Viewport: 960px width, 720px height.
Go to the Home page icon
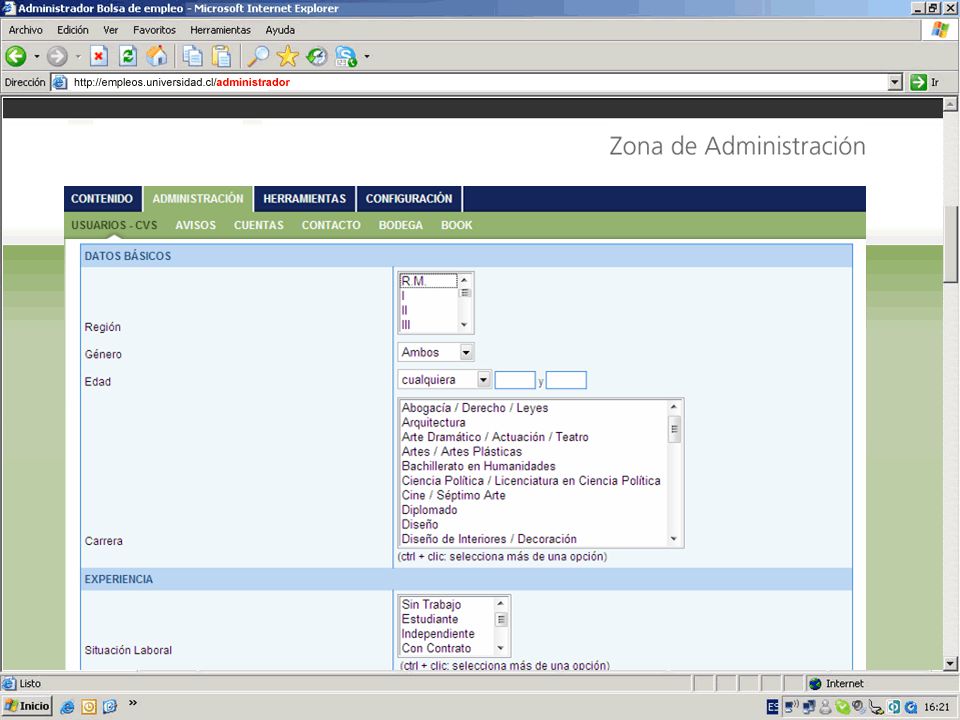[157, 56]
